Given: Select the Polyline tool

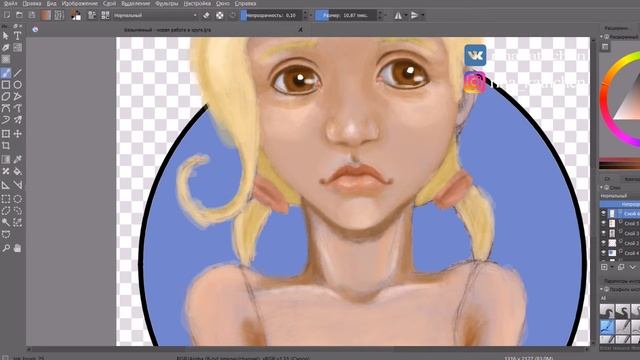Looking at the screenshot, I should tap(18, 97).
